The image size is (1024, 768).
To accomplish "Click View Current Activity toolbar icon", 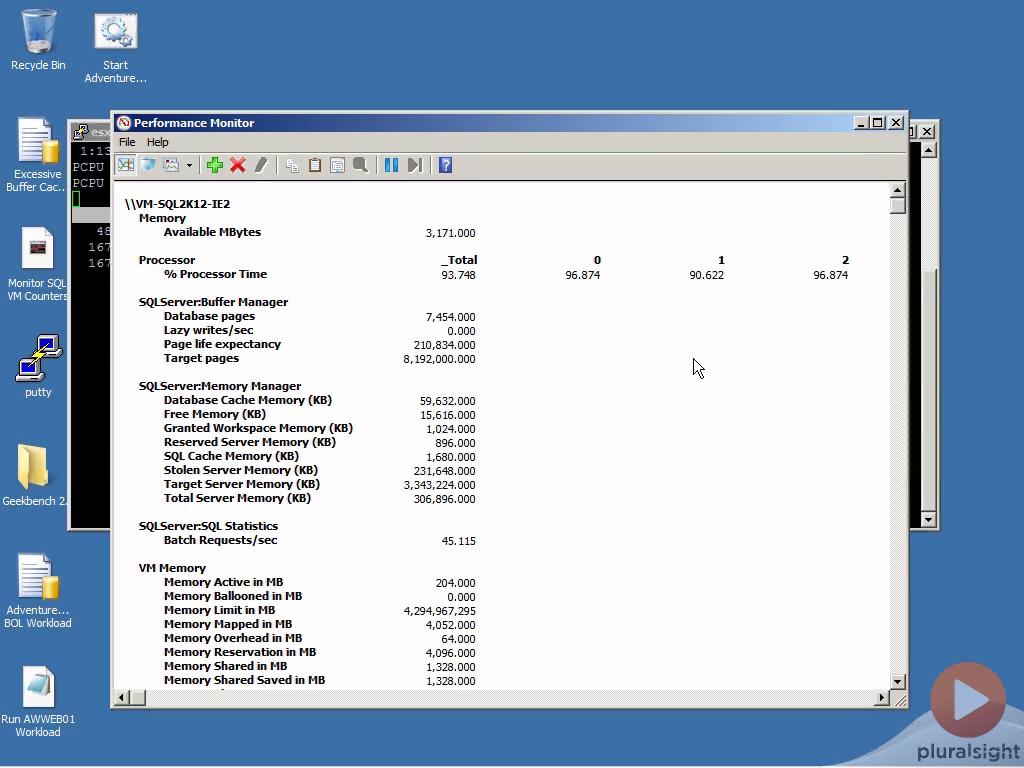I will tap(125, 165).
